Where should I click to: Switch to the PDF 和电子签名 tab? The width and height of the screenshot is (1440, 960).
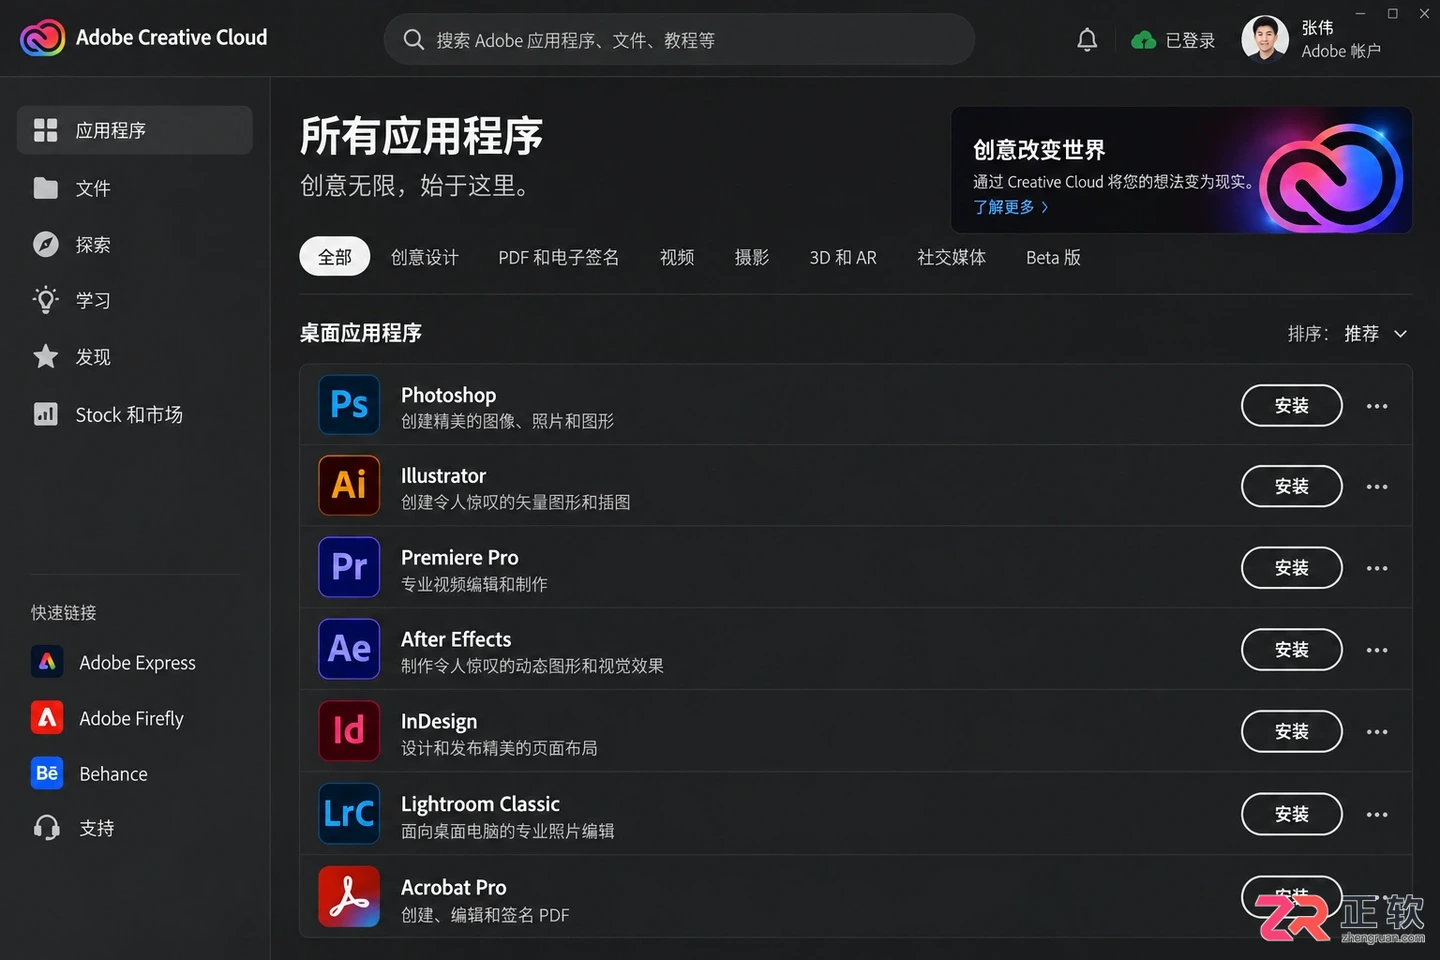(x=559, y=257)
